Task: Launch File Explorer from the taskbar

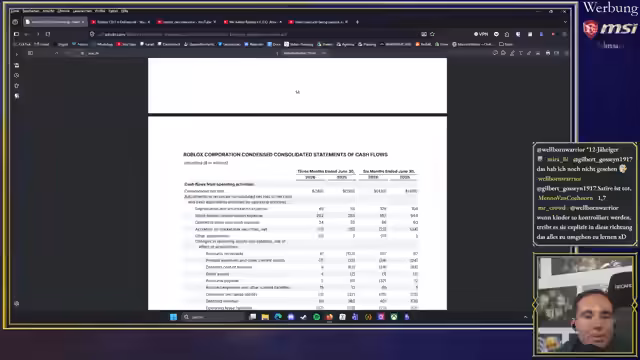Action: [x=265, y=317]
